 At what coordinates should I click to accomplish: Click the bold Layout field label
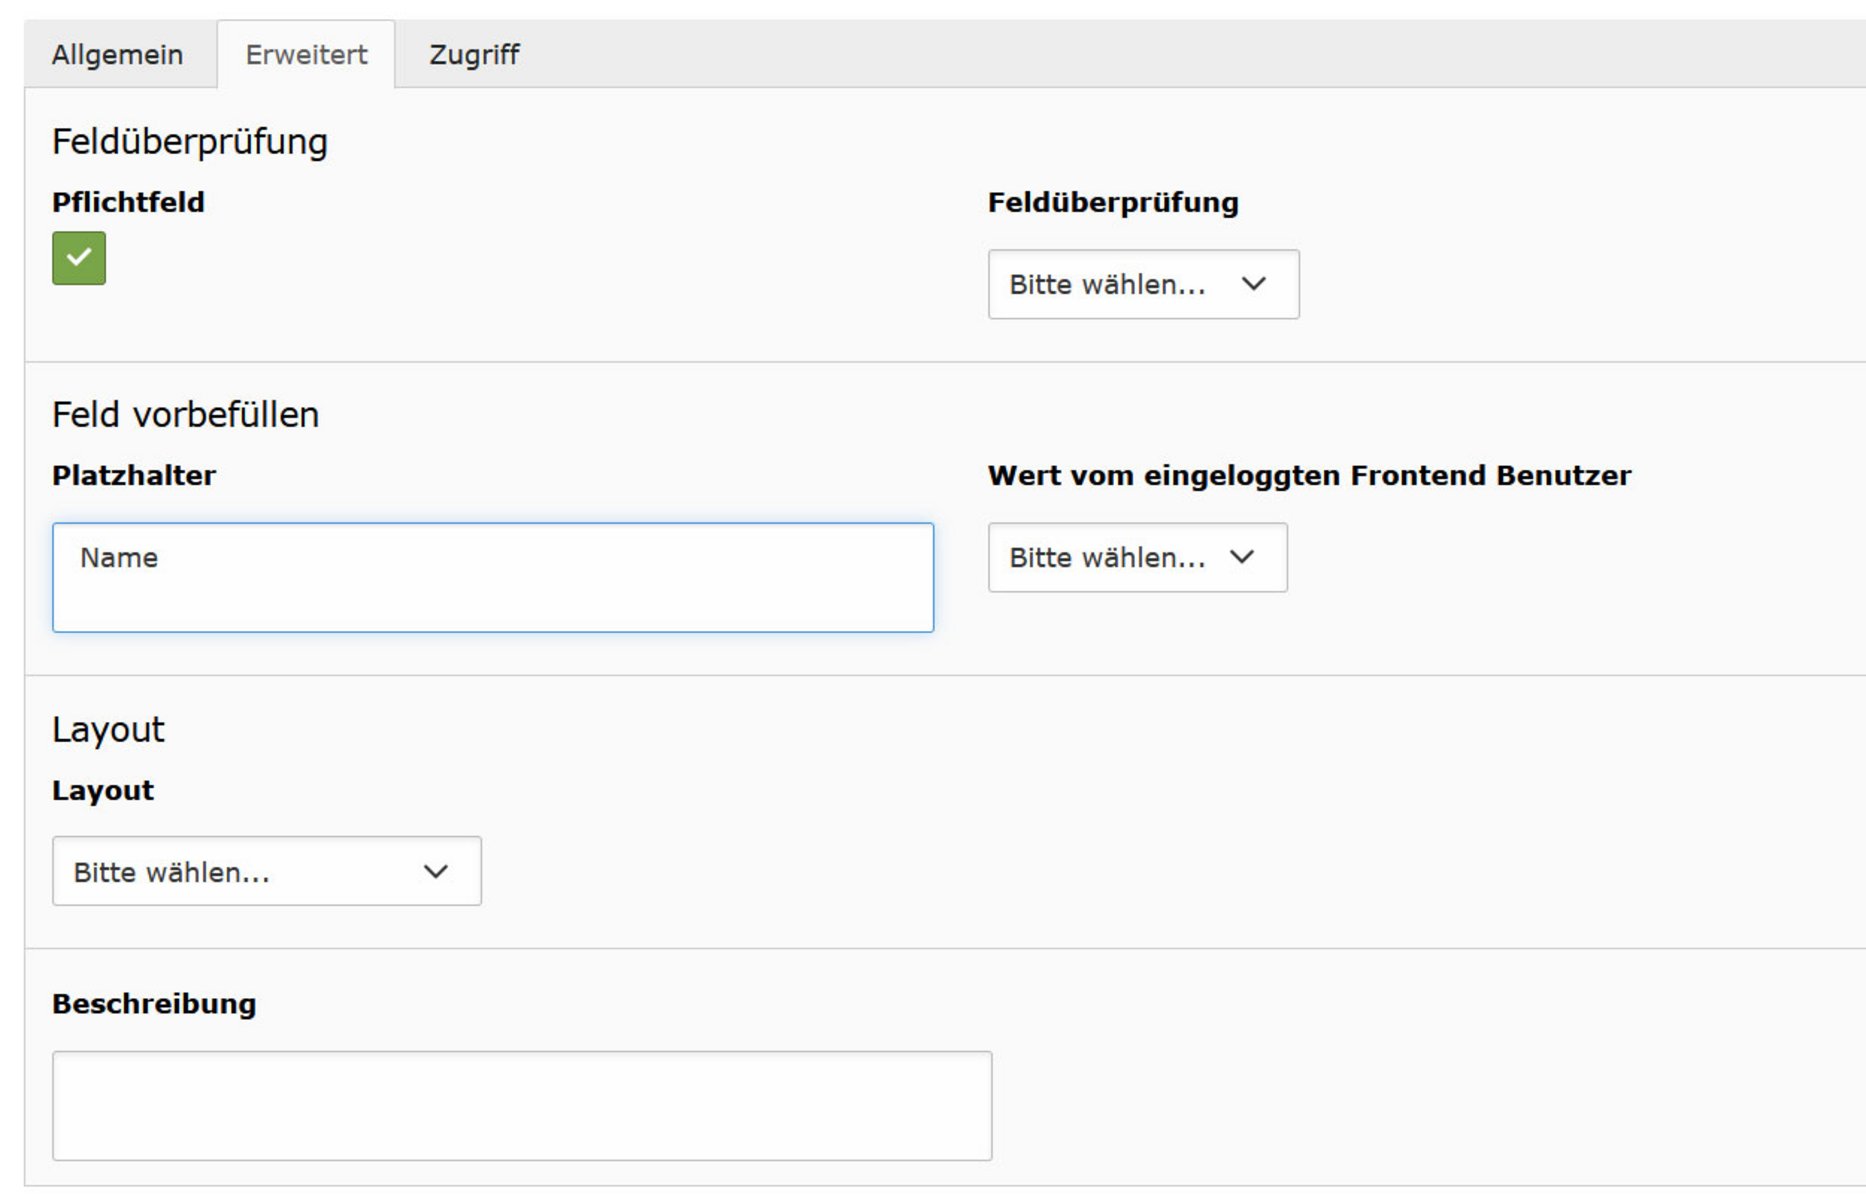point(103,791)
